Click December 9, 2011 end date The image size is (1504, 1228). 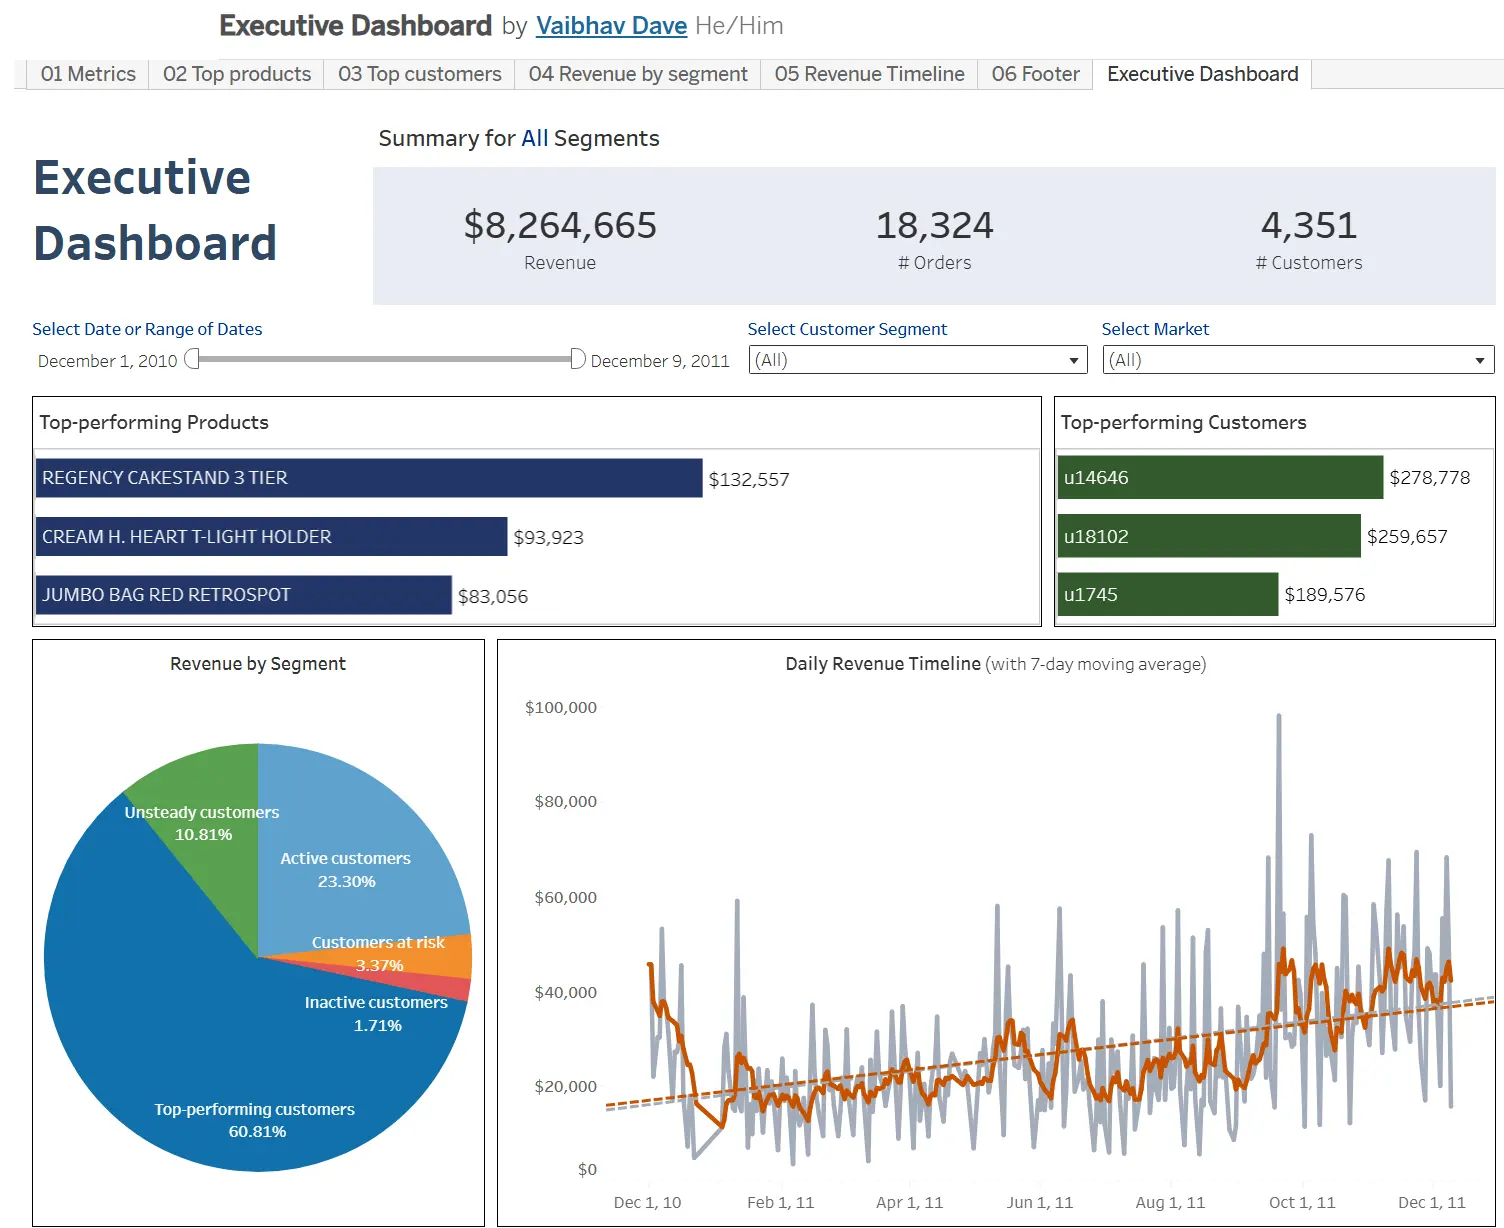(660, 361)
